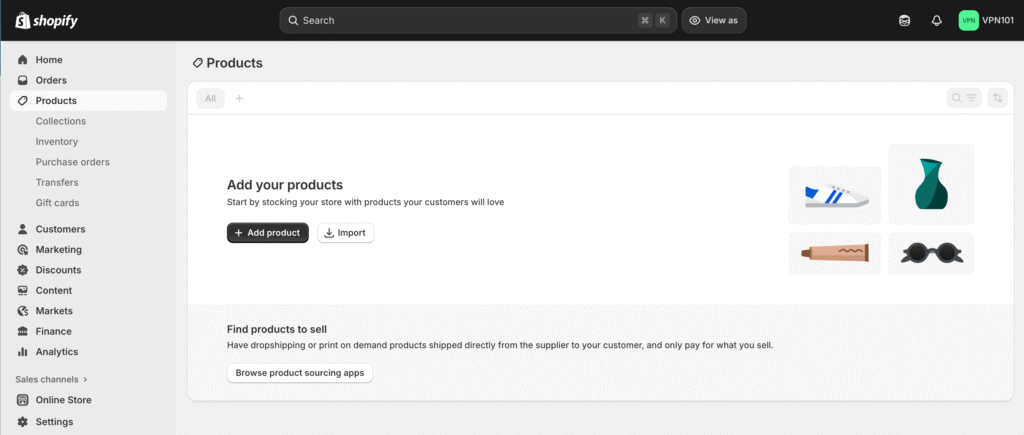Open the VPN101 store account menu
The height and width of the screenshot is (435, 1024).
[x=987, y=20]
